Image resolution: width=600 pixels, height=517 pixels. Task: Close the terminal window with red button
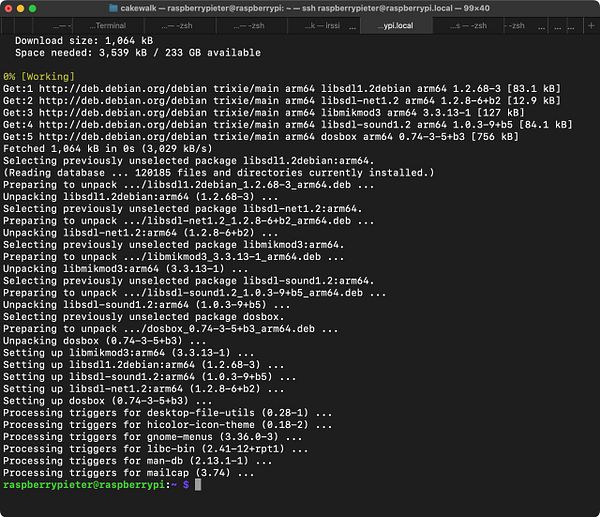pyautogui.click(x=8, y=8)
